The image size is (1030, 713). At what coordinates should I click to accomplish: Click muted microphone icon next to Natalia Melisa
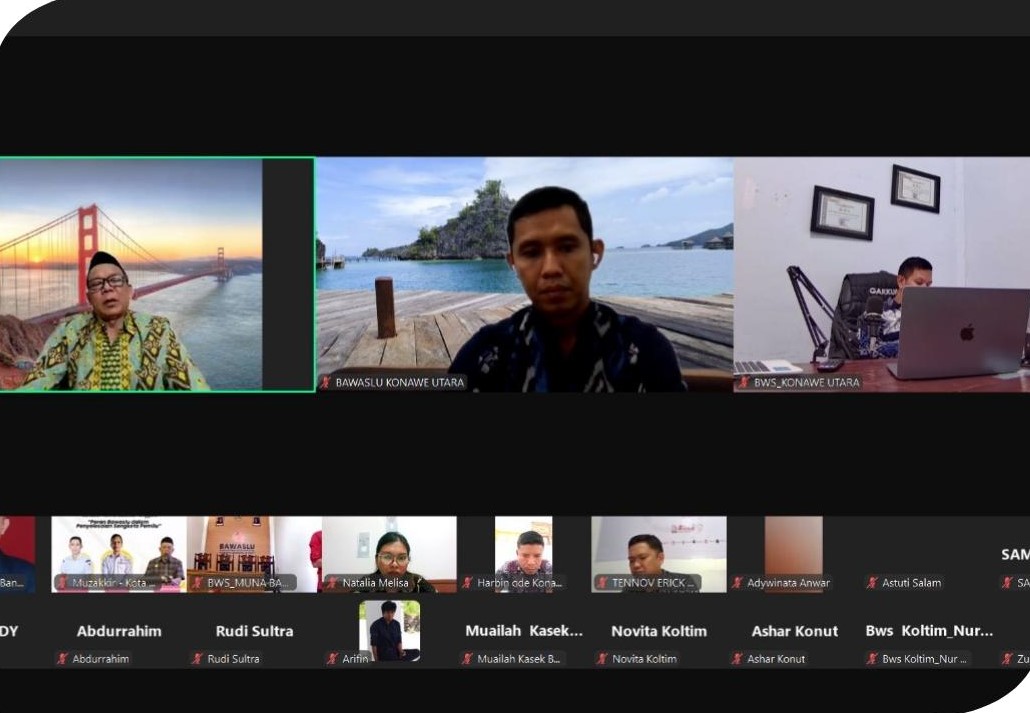pos(333,583)
